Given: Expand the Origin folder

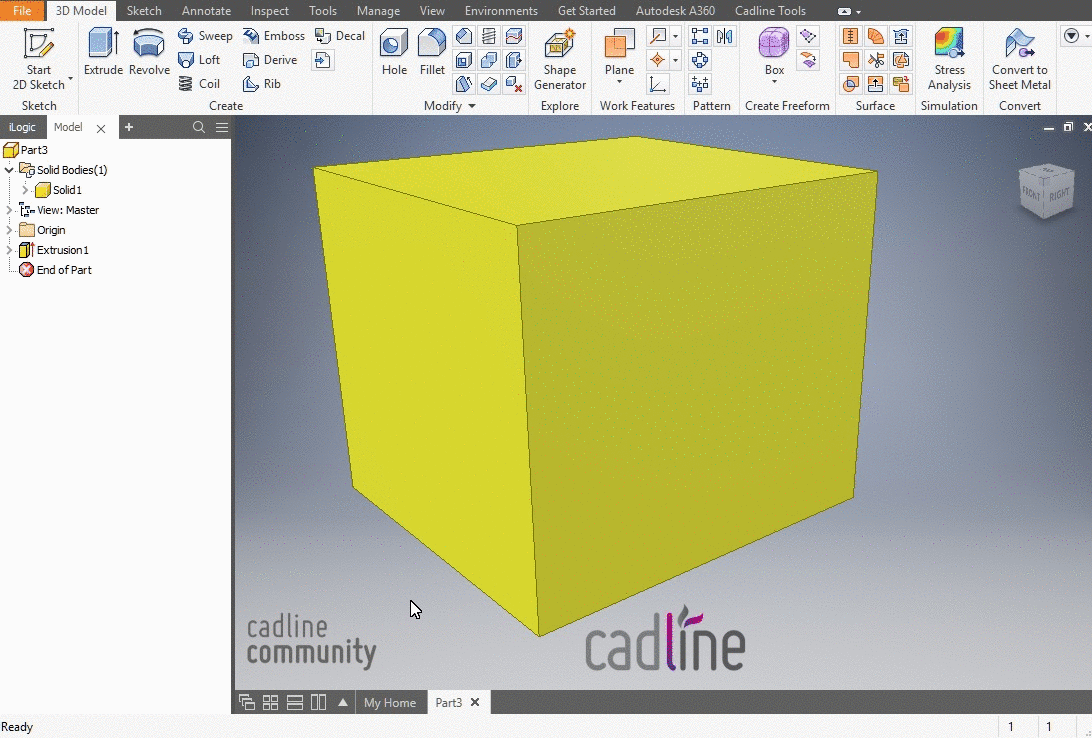Looking at the screenshot, I should [x=9, y=230].
